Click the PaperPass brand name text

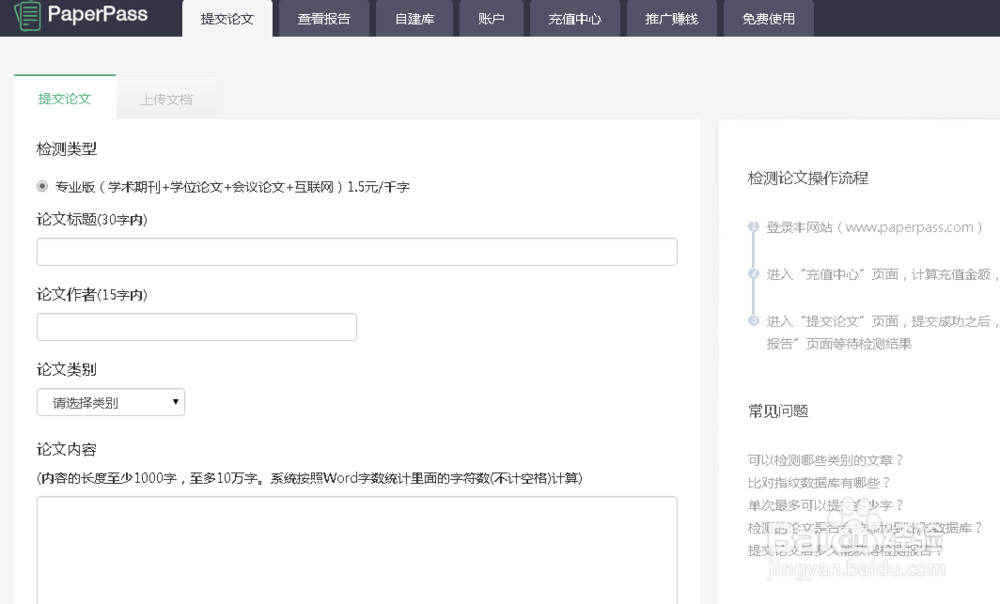(98, 15)
